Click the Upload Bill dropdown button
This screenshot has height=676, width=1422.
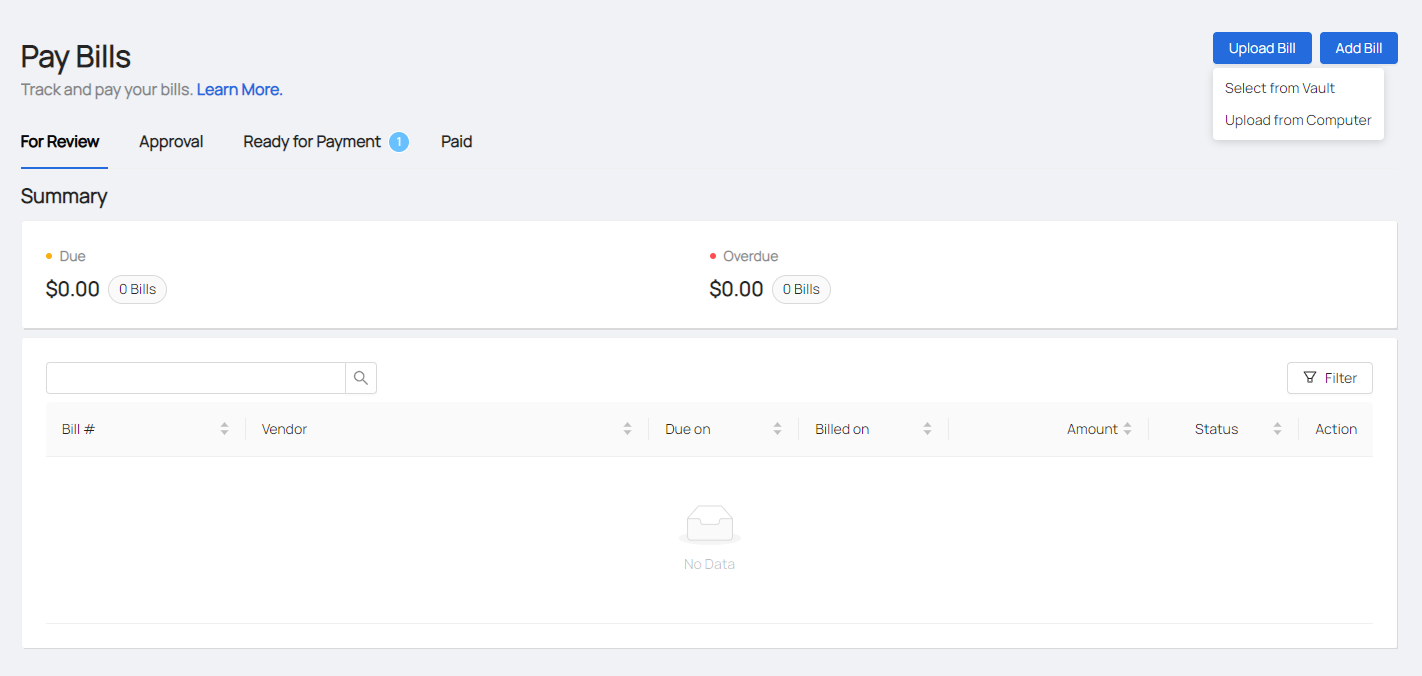1261,48
